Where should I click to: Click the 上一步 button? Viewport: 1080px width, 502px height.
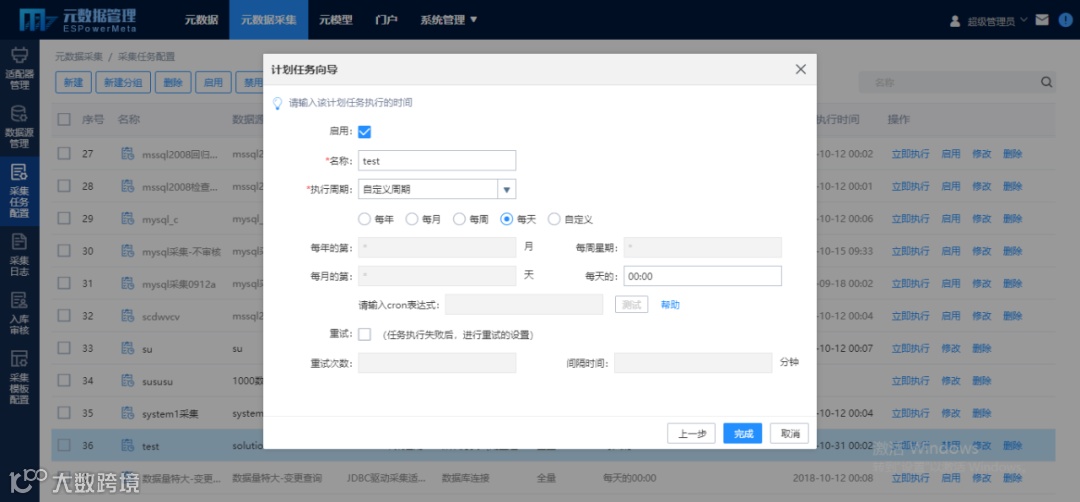click(692, 433)
